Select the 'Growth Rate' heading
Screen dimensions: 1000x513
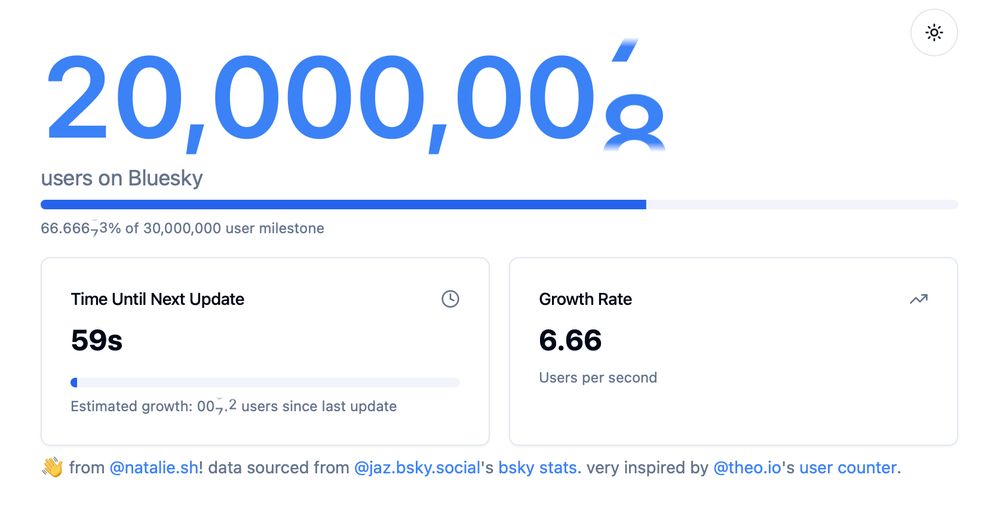(585, 299)
